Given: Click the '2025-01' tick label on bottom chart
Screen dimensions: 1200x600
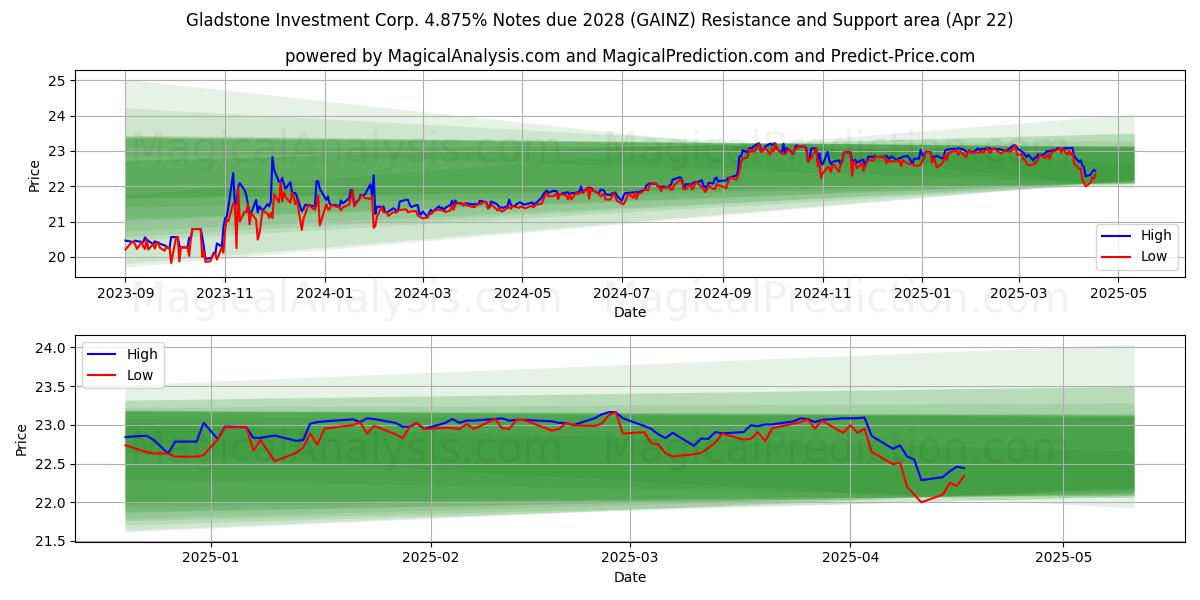Looking at the screenshot, I should pos(213,559).
